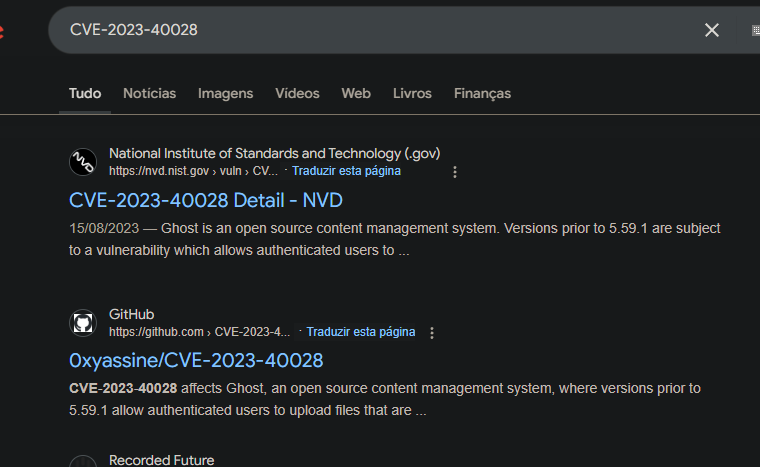The image size is (760, 467).
Task: Open the three-dot menu for NVD result
Action: (x=455, y=172)
